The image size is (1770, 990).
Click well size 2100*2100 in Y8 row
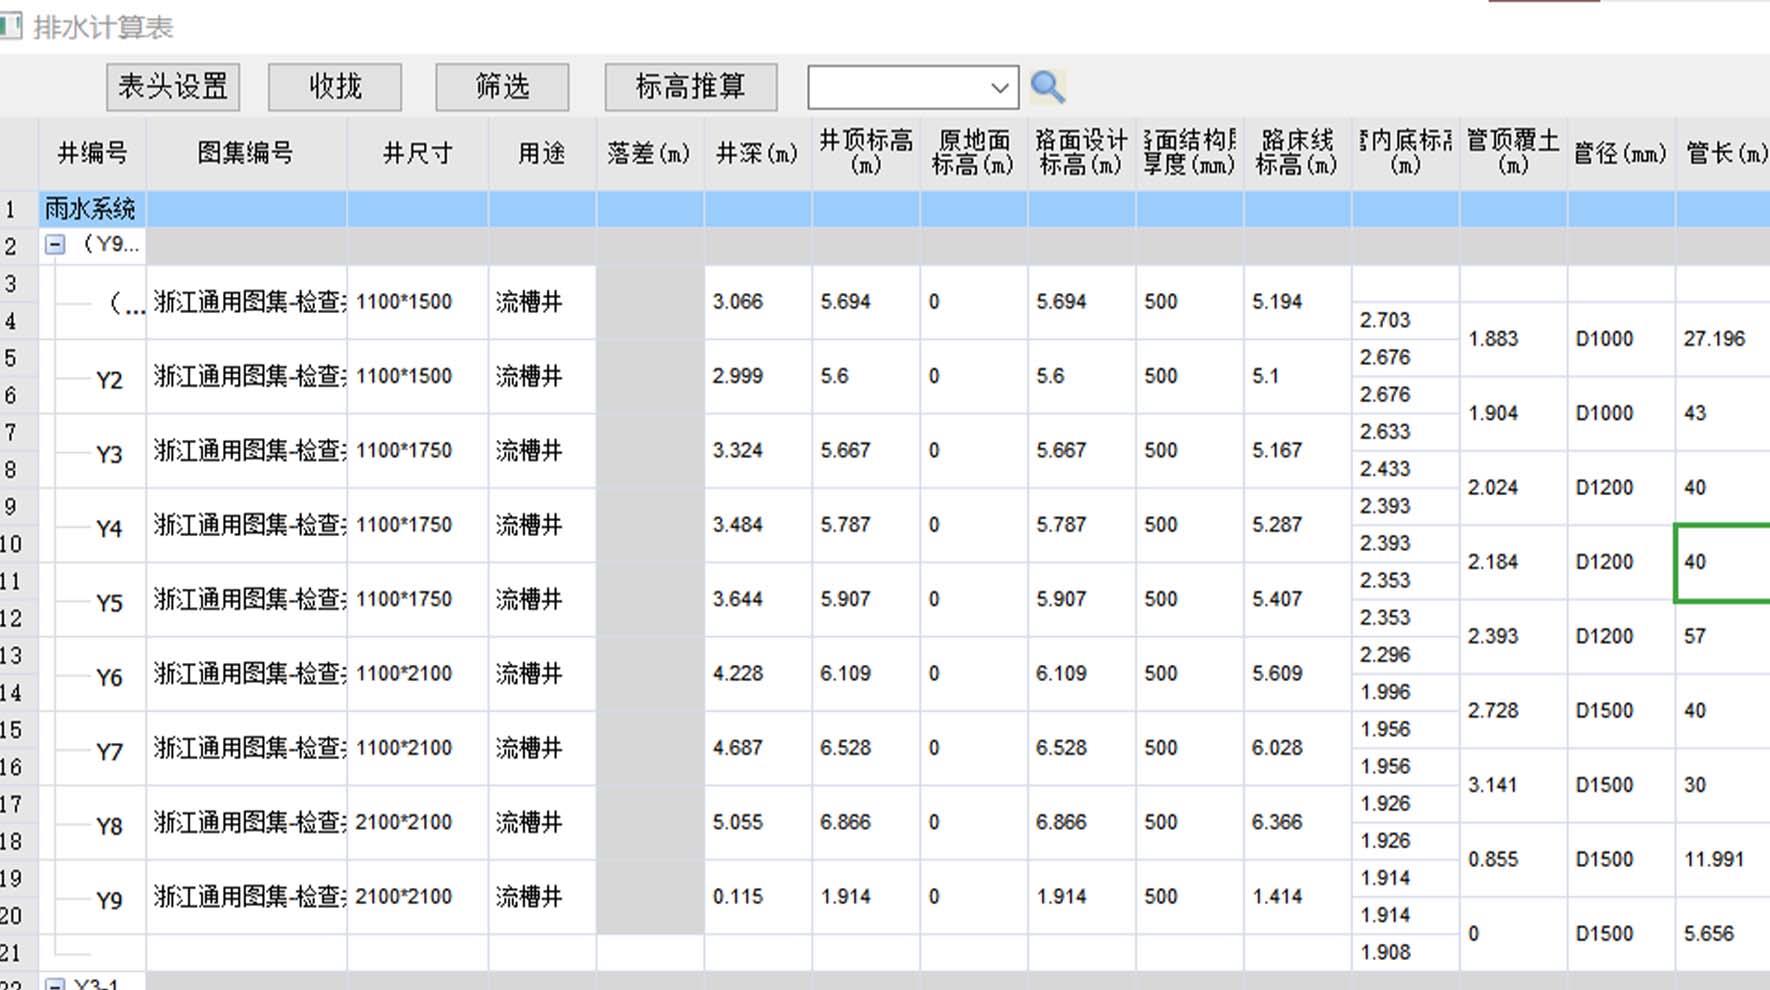[418, 822]
